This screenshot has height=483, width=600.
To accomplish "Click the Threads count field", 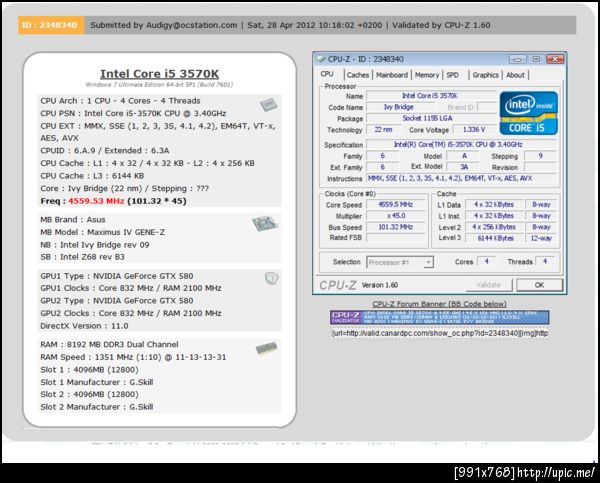I will click(x=545, y=261).
